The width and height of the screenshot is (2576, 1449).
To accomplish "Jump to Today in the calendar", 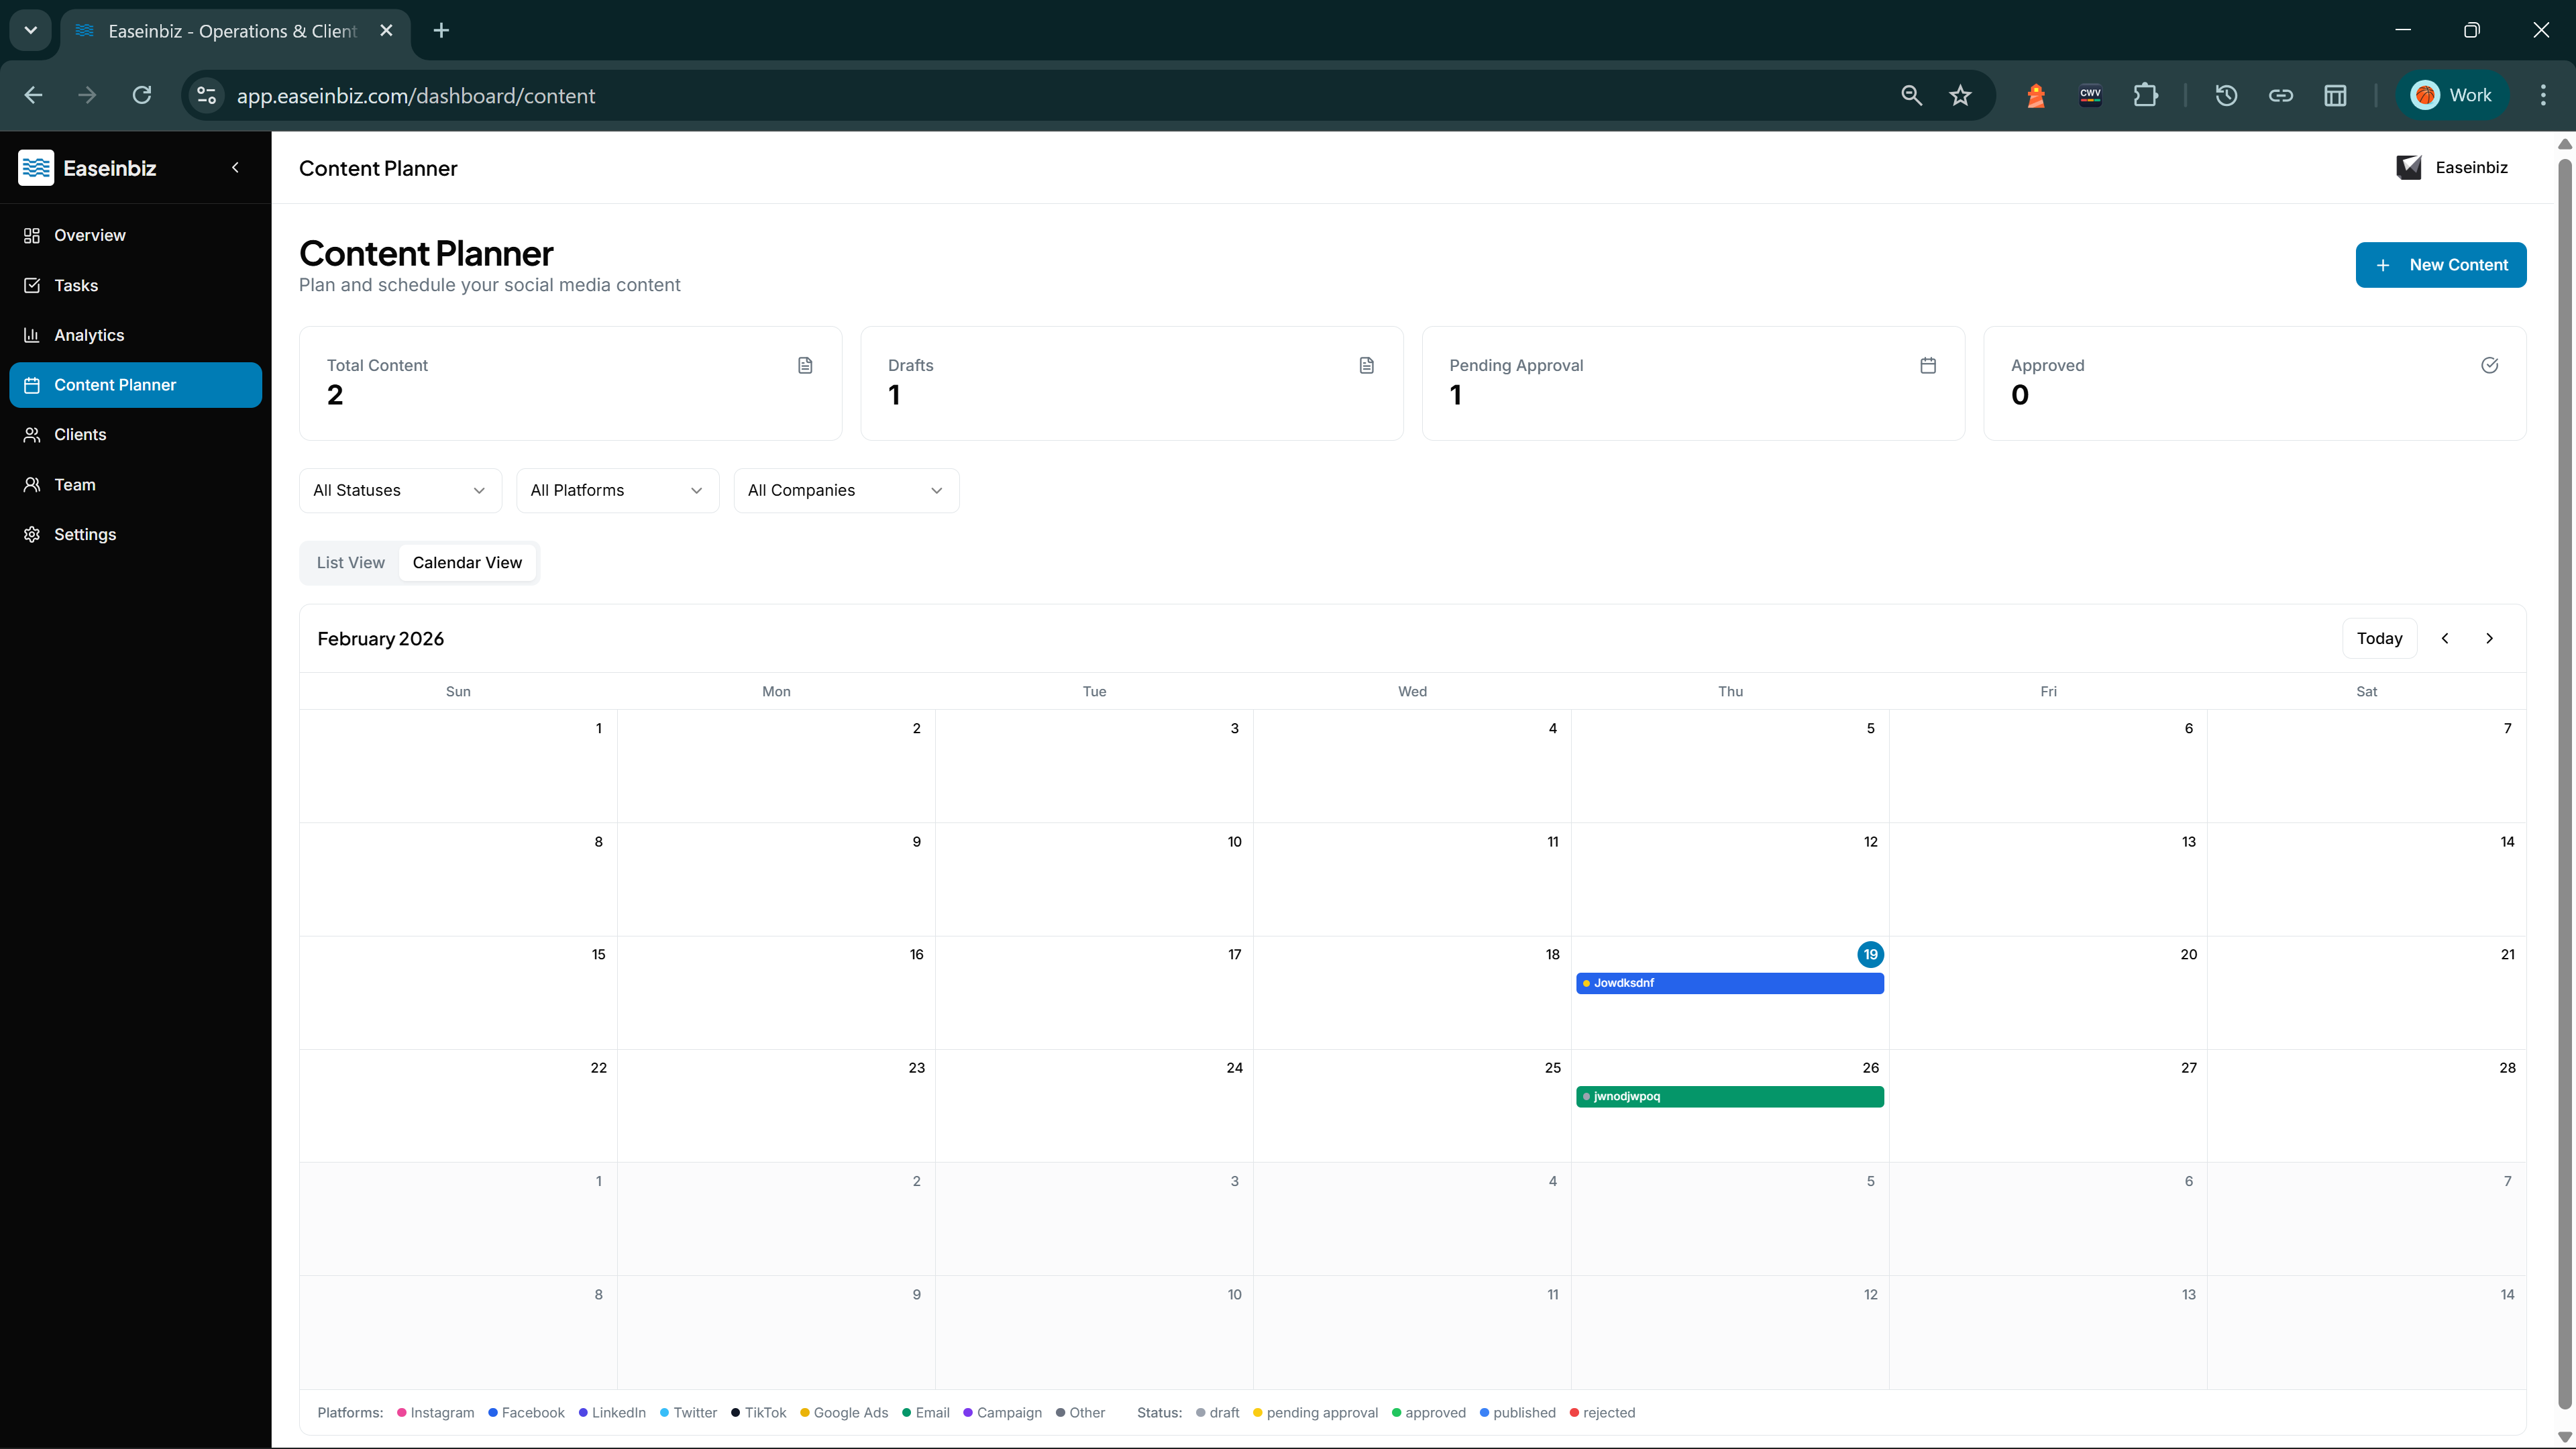I will (x=2380, y=638).
